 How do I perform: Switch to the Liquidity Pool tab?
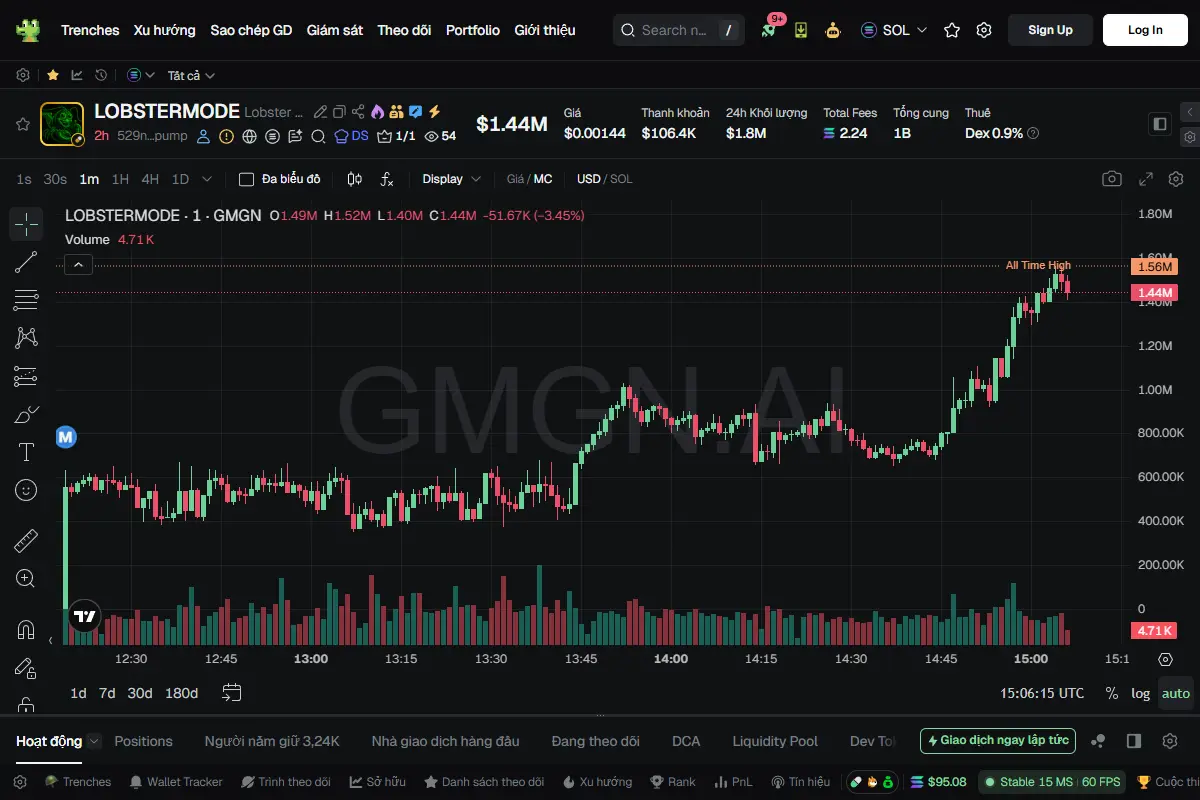775,741
